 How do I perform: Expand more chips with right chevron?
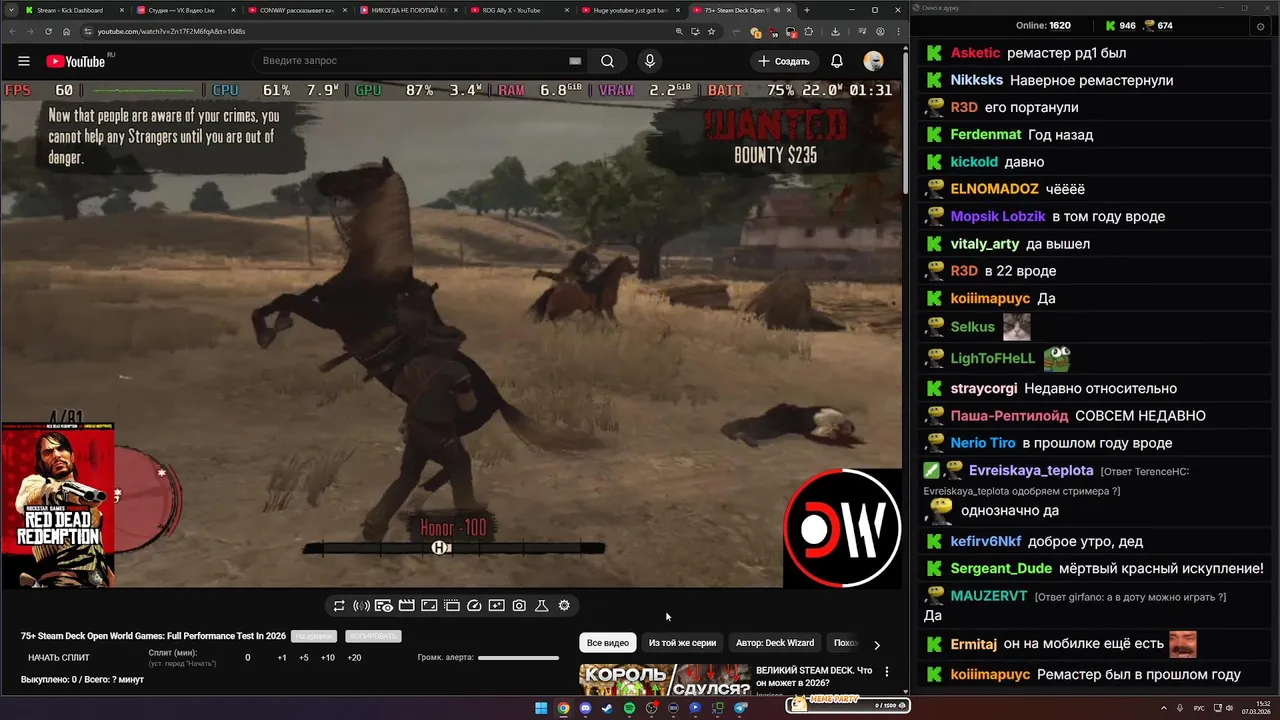(877, 645)
